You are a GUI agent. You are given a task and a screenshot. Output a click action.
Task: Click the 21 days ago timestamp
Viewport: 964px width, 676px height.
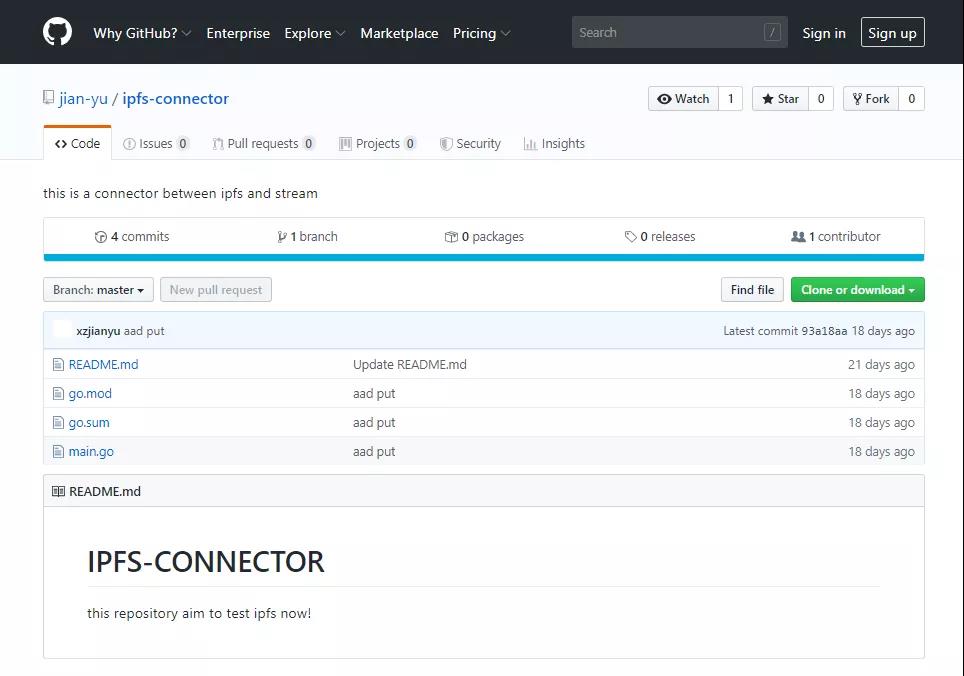(x=881, y=364)
